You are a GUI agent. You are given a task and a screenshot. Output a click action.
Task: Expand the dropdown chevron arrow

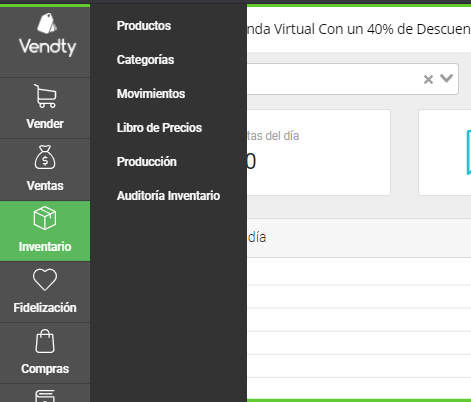[x=446, y=78]
